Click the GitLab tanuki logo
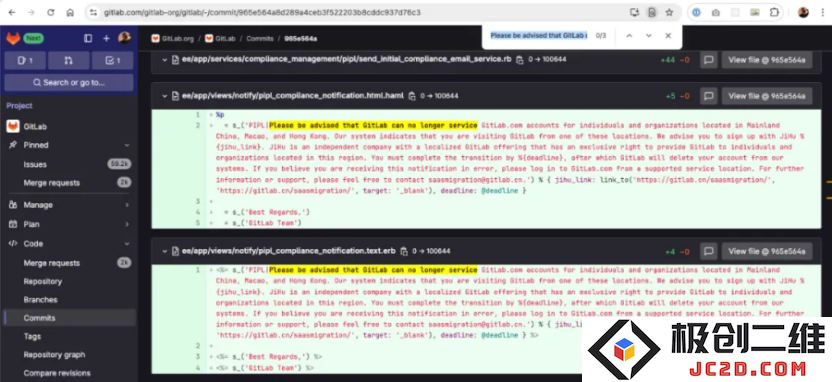Viewport: 832px width, 382px height. pyautogui.click(x=13, y=38)
